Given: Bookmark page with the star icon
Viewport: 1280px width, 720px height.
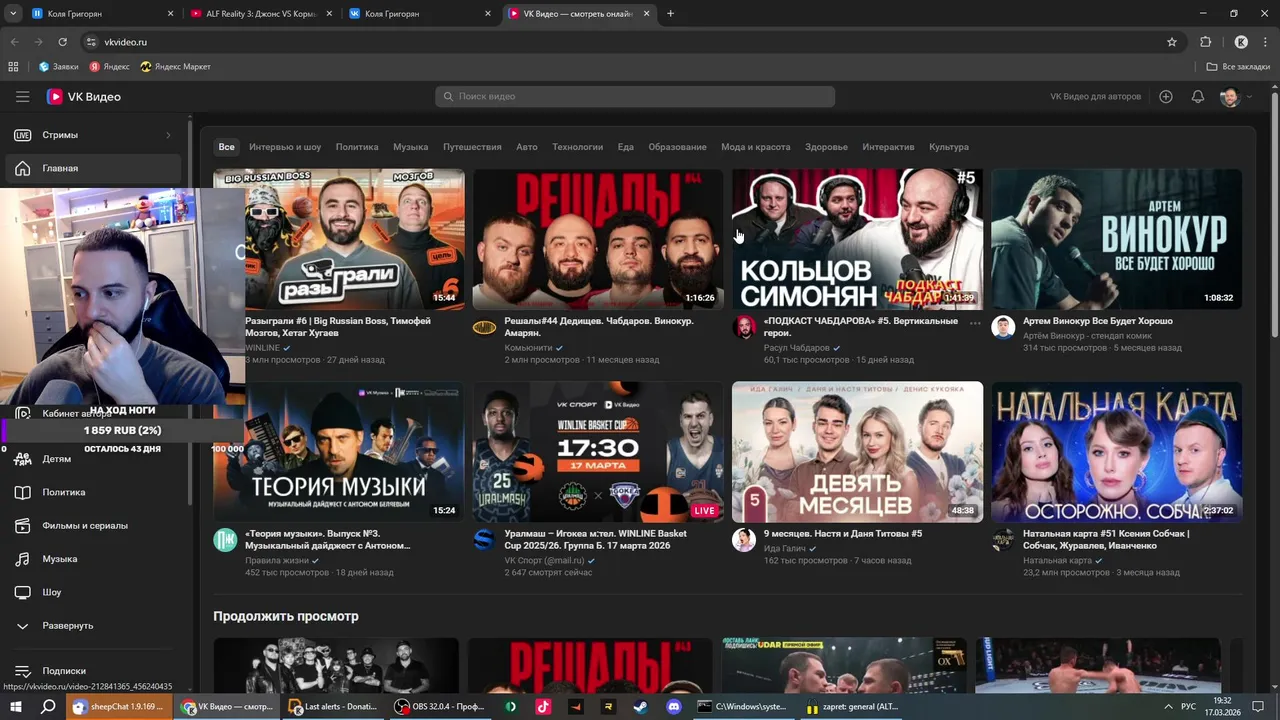Looking at the screenshot, I should pyautogui.click(x=1172, y=42).
